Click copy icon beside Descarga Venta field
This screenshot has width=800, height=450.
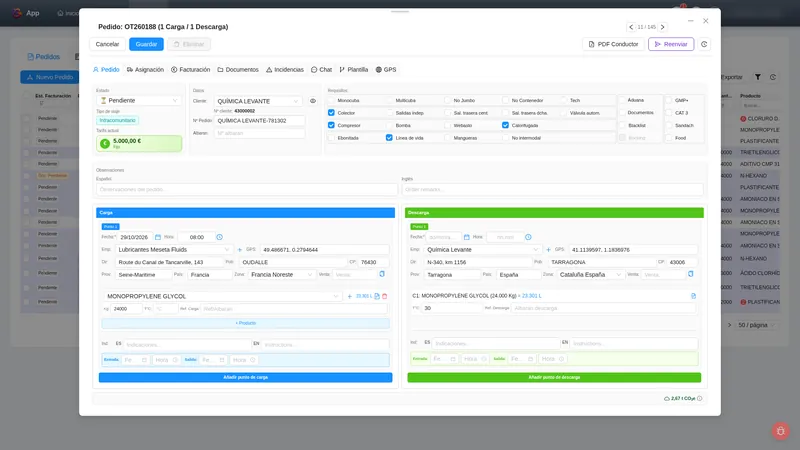[690, 274]
